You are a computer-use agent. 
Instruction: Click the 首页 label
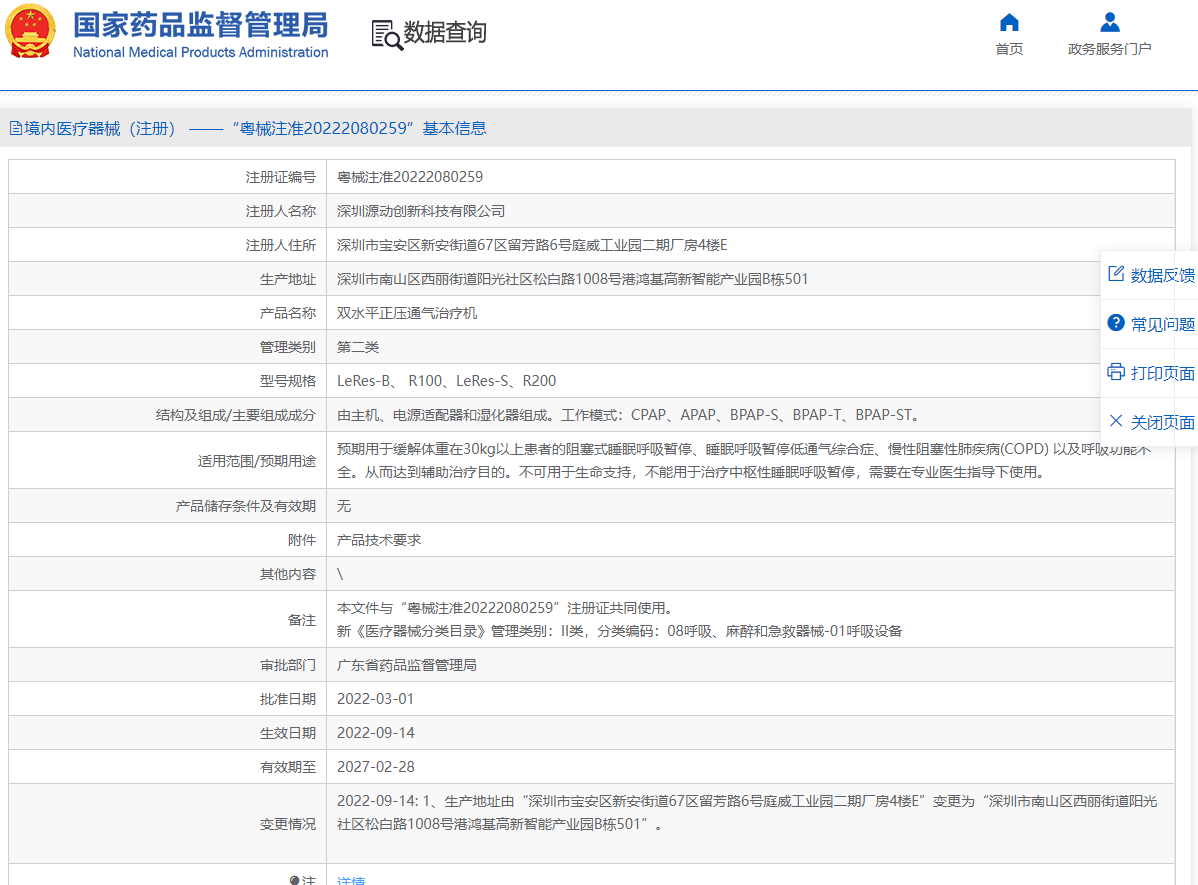1009,49
